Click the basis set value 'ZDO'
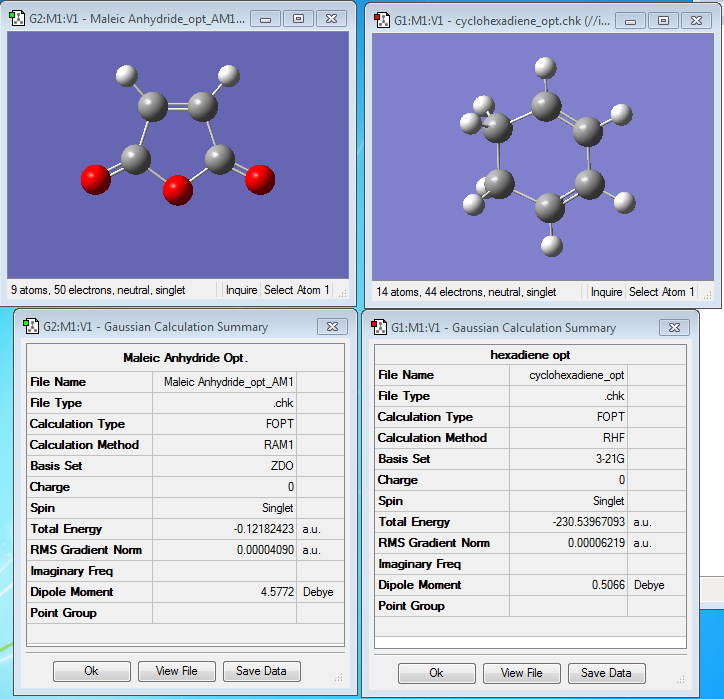 click(x=282, y=466)
